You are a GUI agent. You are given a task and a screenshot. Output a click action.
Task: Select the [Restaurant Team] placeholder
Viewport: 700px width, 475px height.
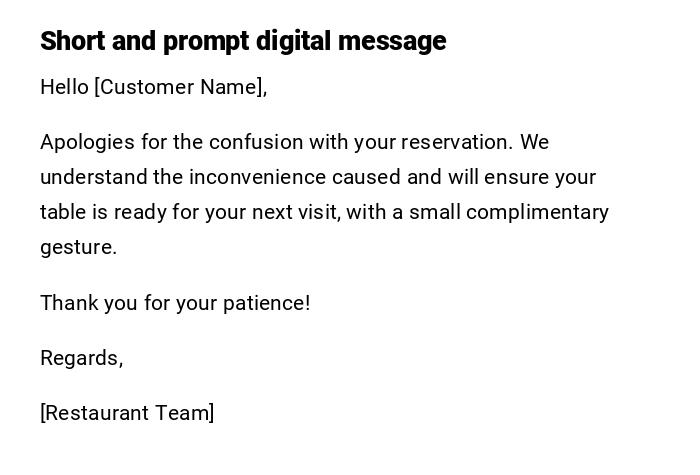(x=127, y=413)
